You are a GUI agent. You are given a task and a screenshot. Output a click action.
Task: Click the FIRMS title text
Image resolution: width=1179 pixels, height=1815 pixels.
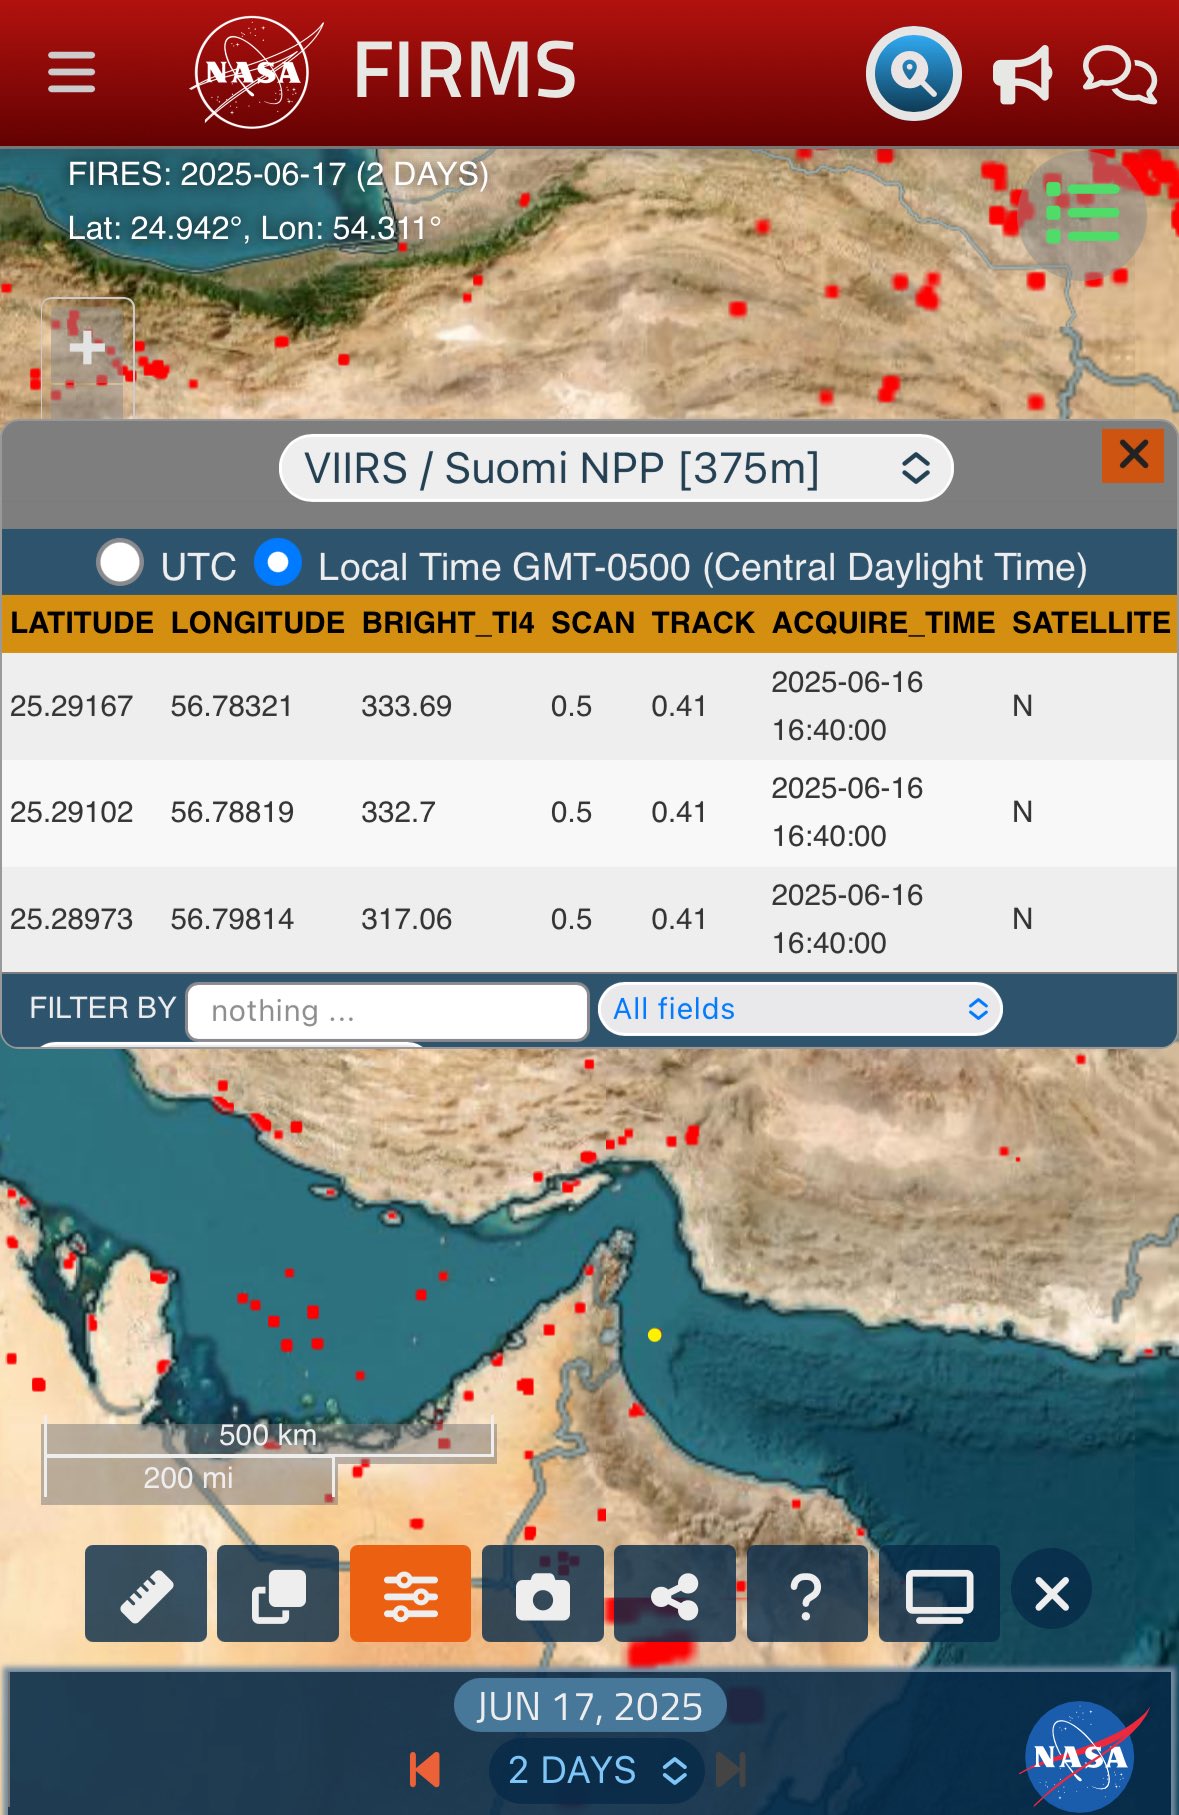(x=465, y=71)
